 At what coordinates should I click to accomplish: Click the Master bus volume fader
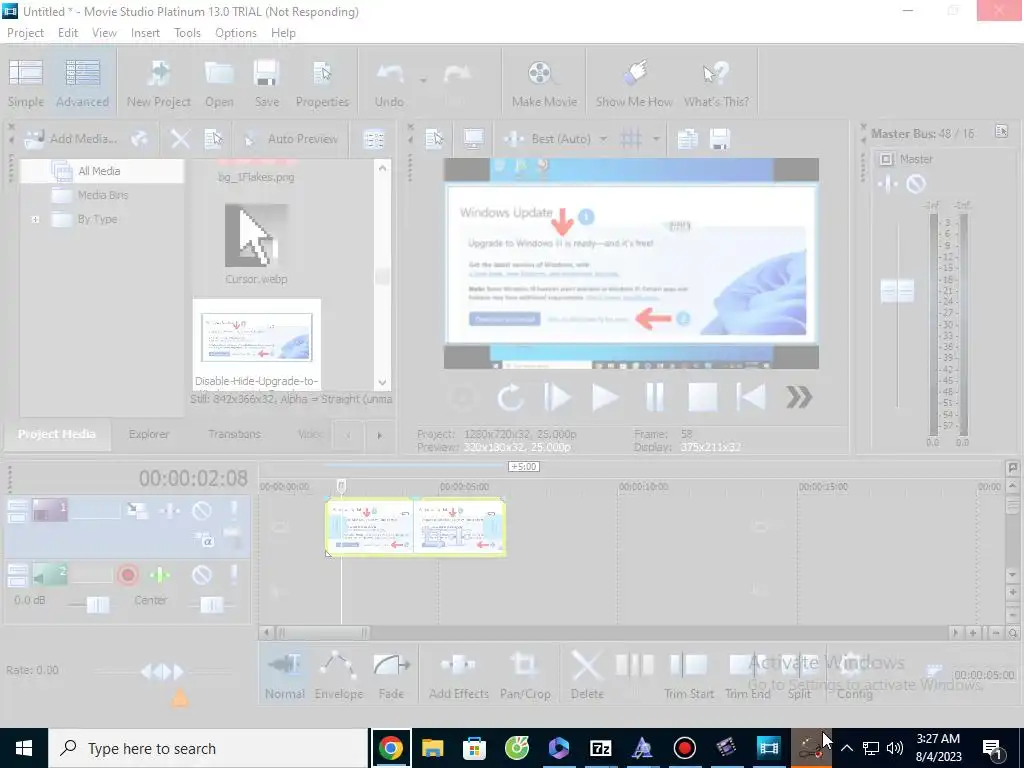coord(897,291)
